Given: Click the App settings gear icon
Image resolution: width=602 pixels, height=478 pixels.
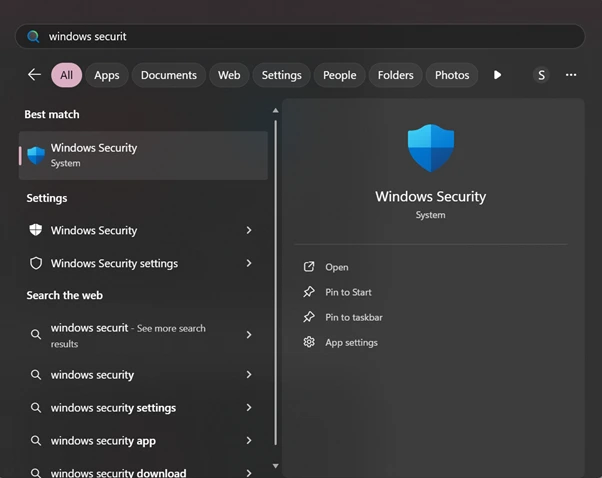Looking at the screenshot, I should point(309,342).
